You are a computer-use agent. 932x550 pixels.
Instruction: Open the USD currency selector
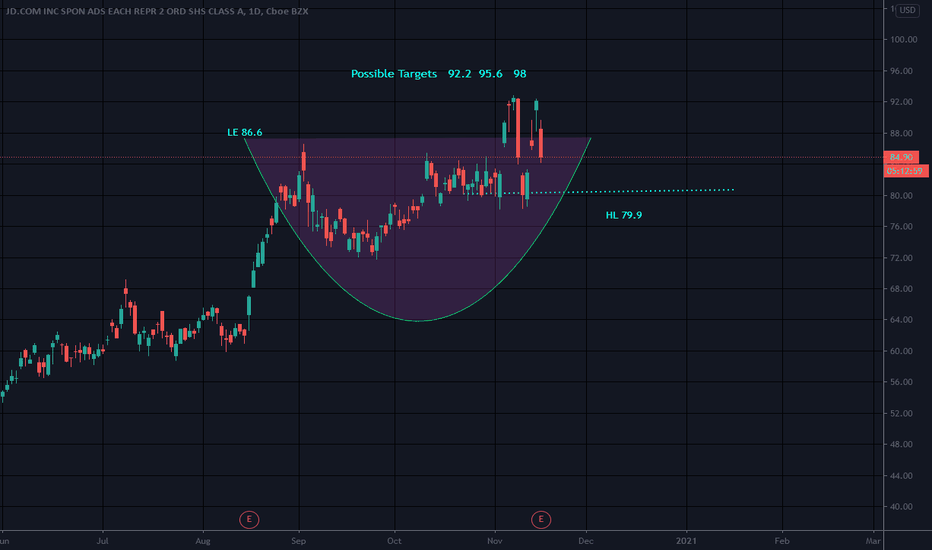click(x=907, y=10)
